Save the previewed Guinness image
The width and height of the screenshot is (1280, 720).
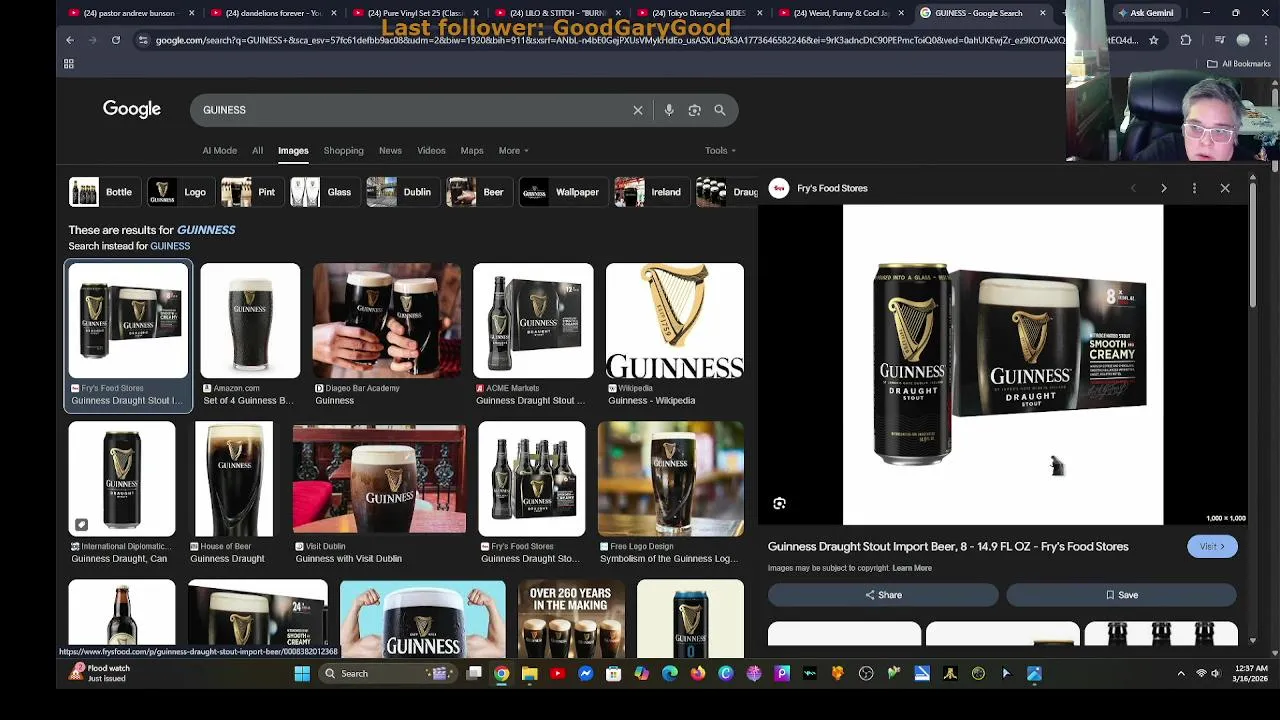pyautogui.click(x=1121, y=595)
